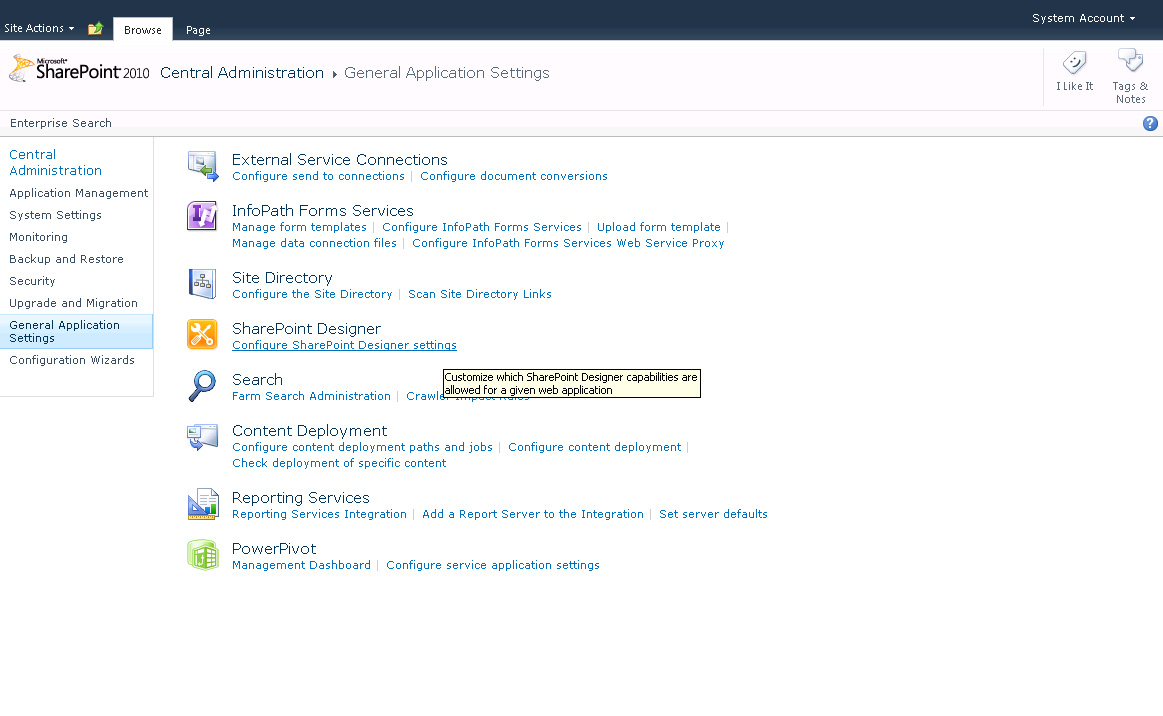Click Configure InfoPath Forms Services link

tap(481, 227)
